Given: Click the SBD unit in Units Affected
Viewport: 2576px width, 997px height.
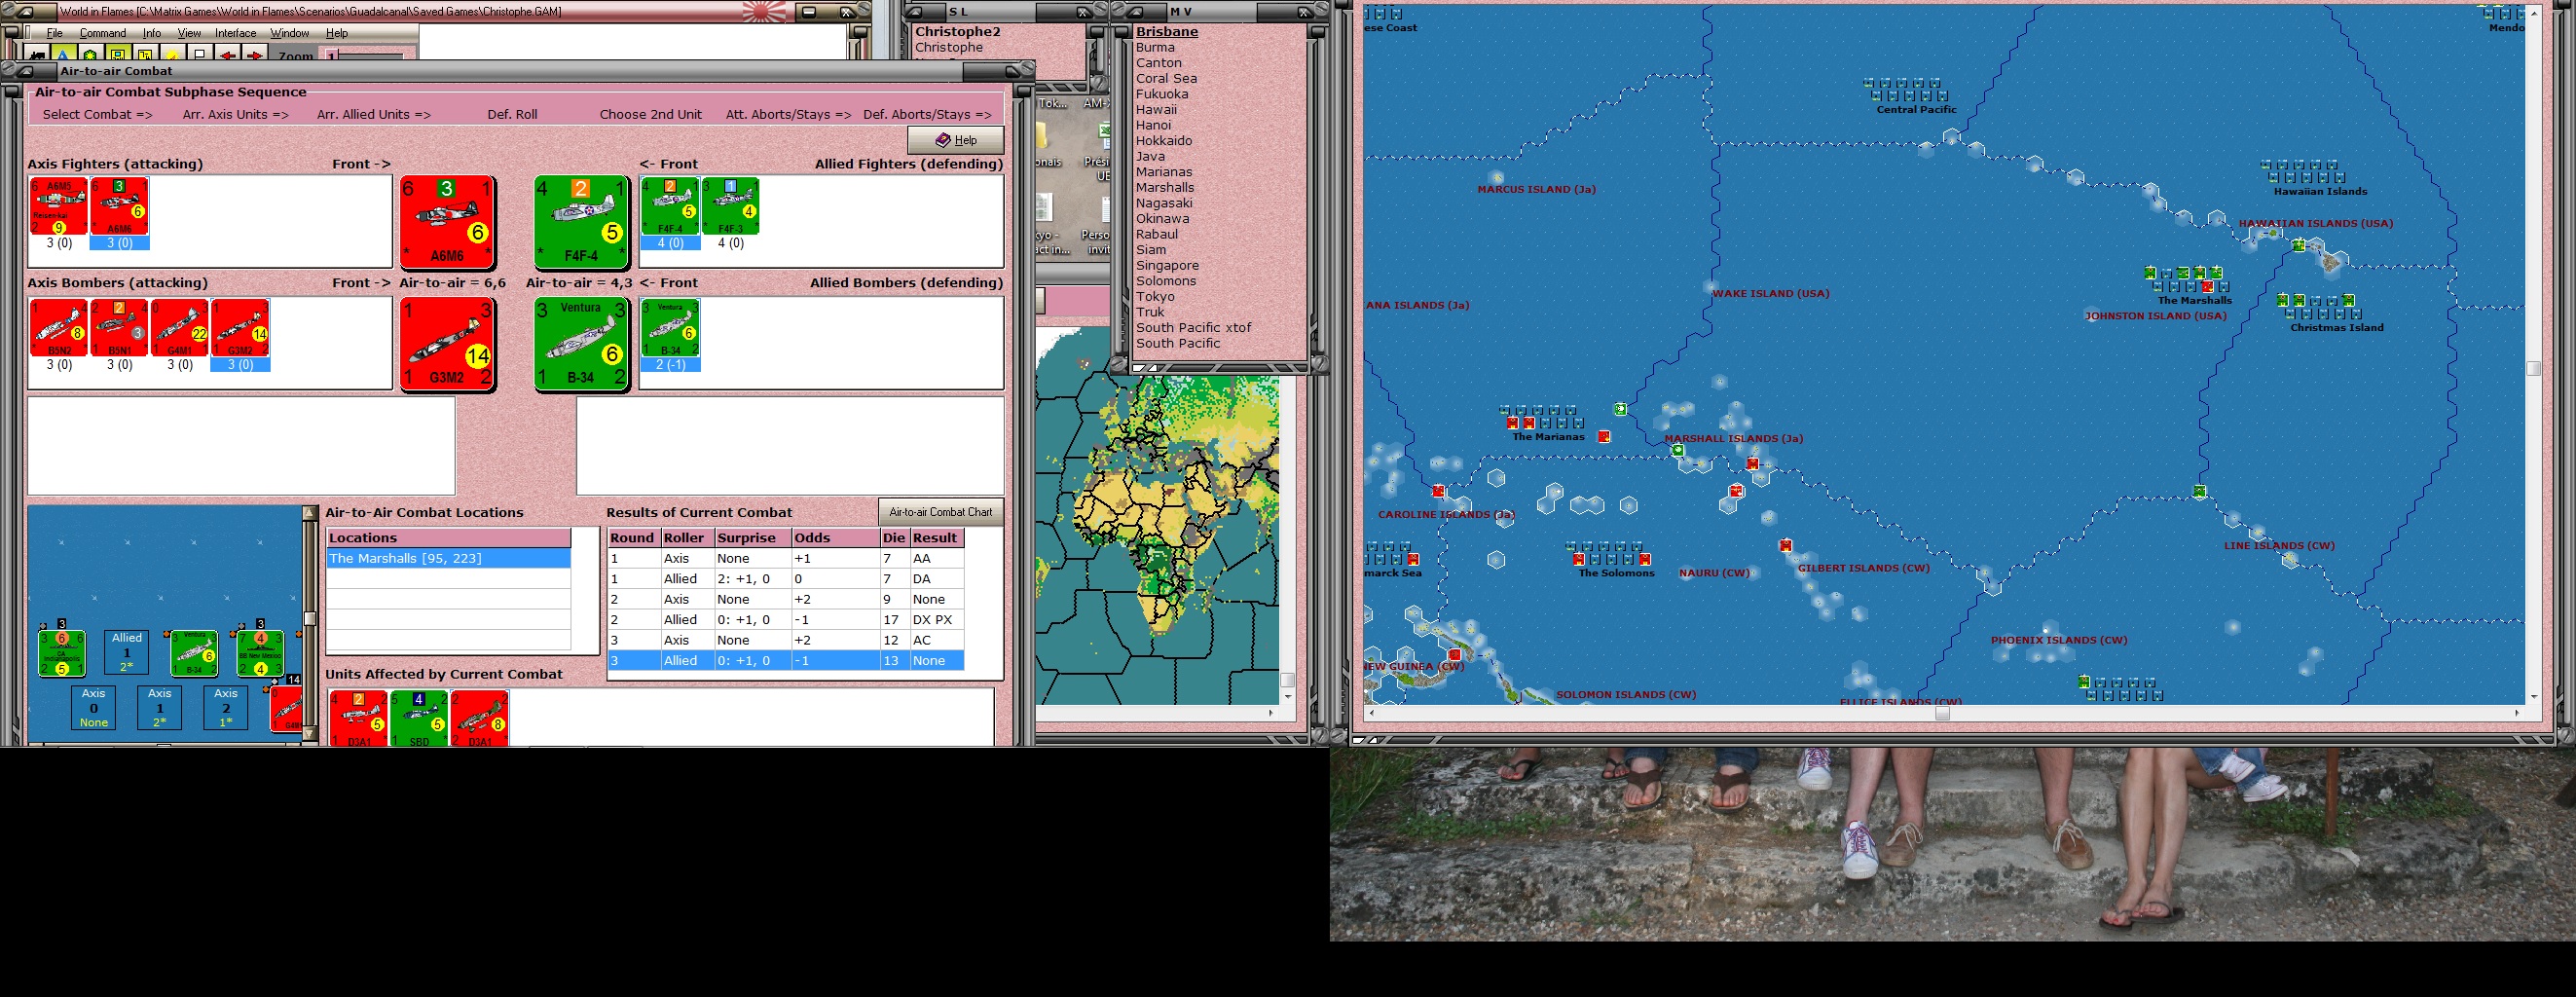Looking at the screenshot, I should tap(419, 718).
